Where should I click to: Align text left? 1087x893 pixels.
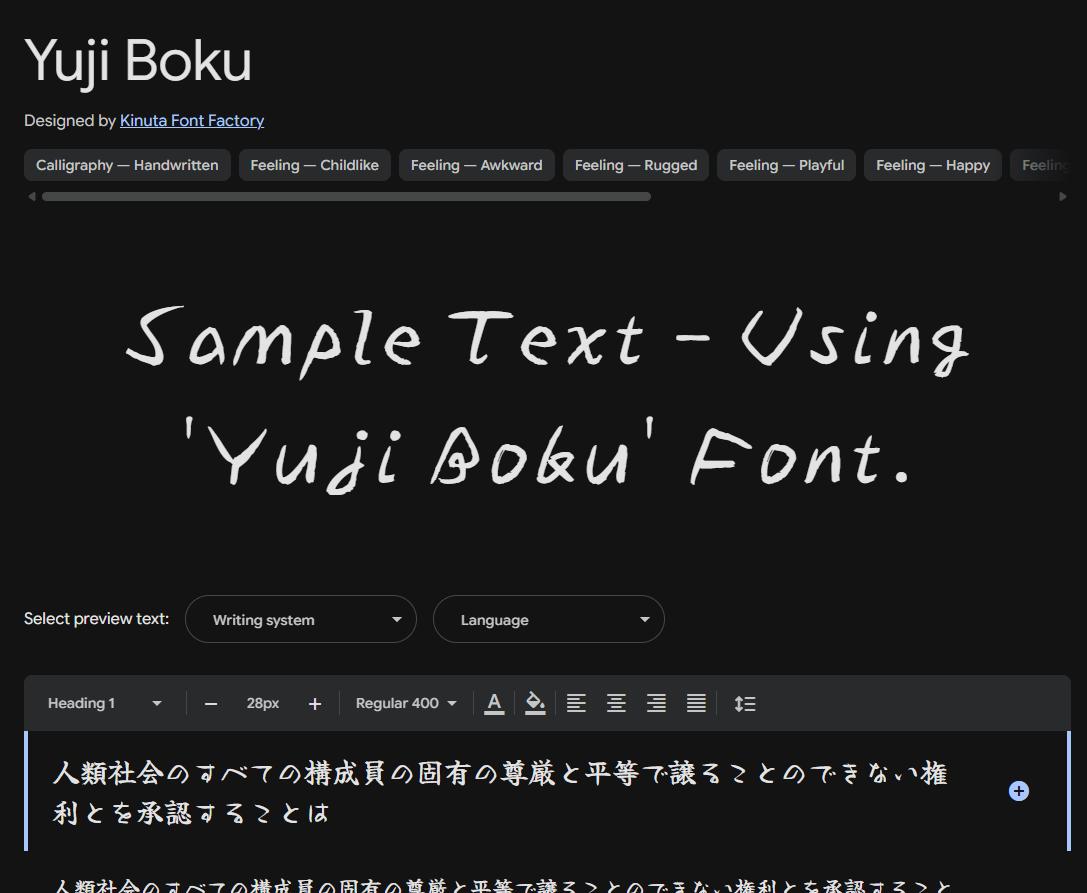[x=576, y=704]
